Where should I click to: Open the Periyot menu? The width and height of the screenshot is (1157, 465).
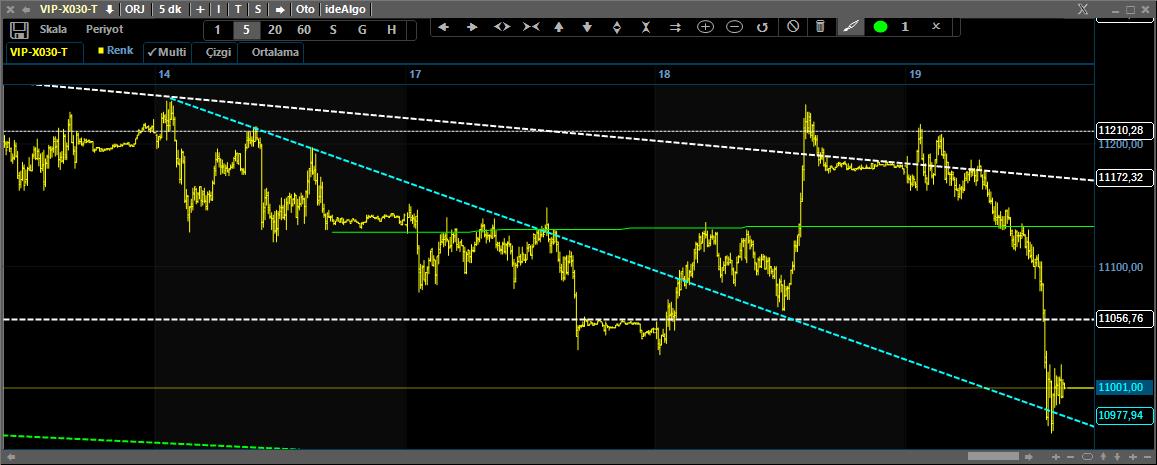pos(104,29)
